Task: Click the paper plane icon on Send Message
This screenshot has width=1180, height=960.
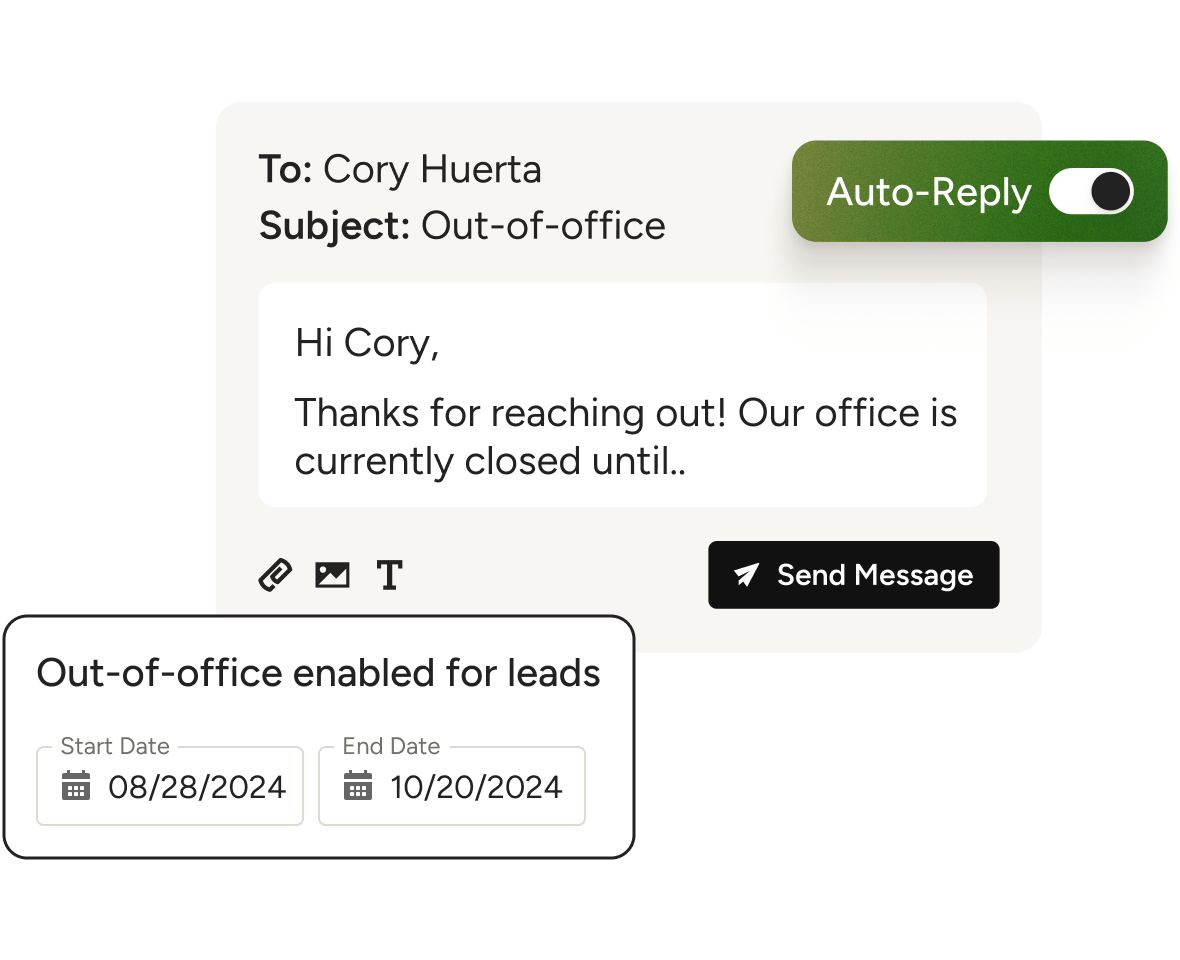Action: click(x=746, y=575)
